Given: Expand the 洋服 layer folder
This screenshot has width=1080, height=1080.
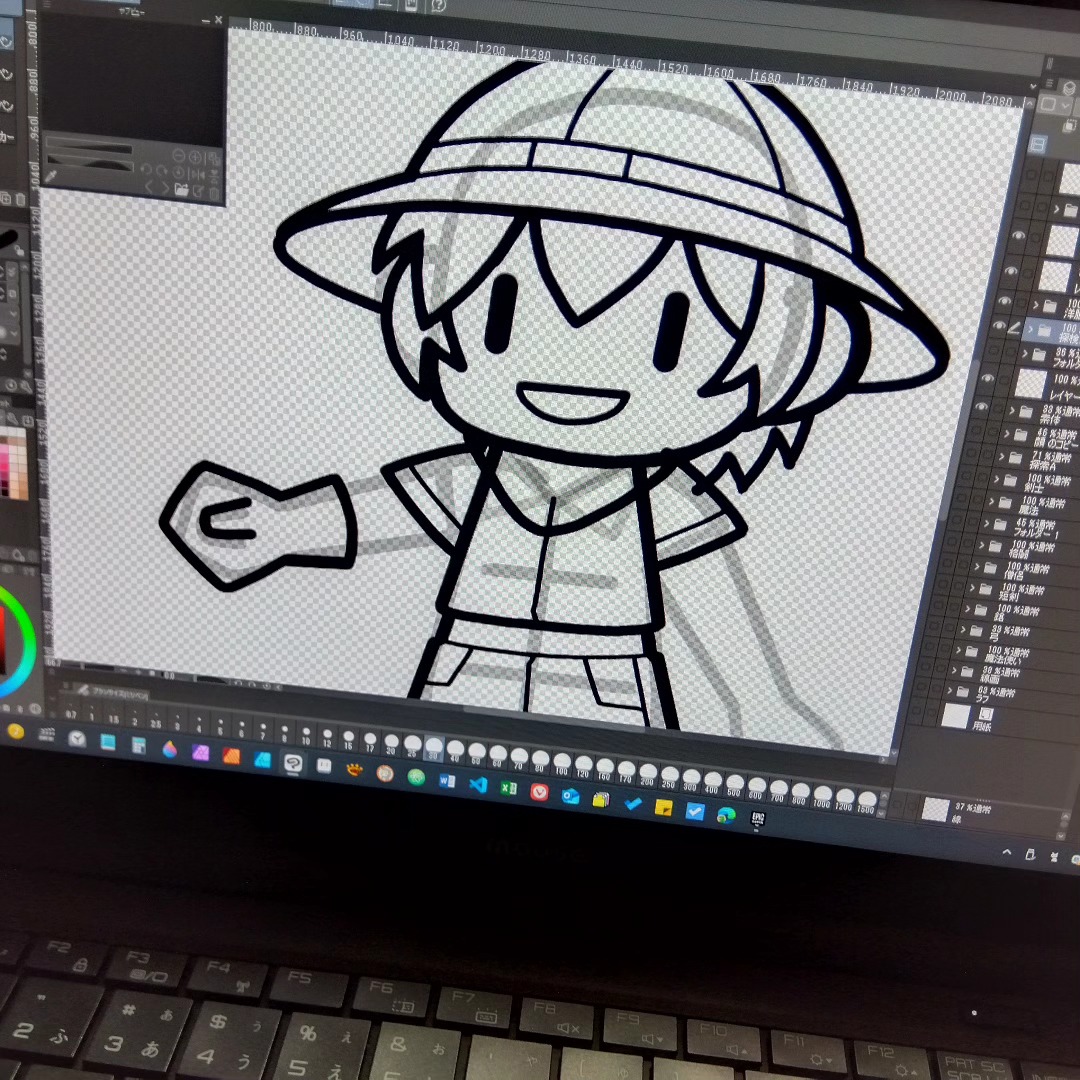Looking at the screenshot, I should click(1036, 304).
